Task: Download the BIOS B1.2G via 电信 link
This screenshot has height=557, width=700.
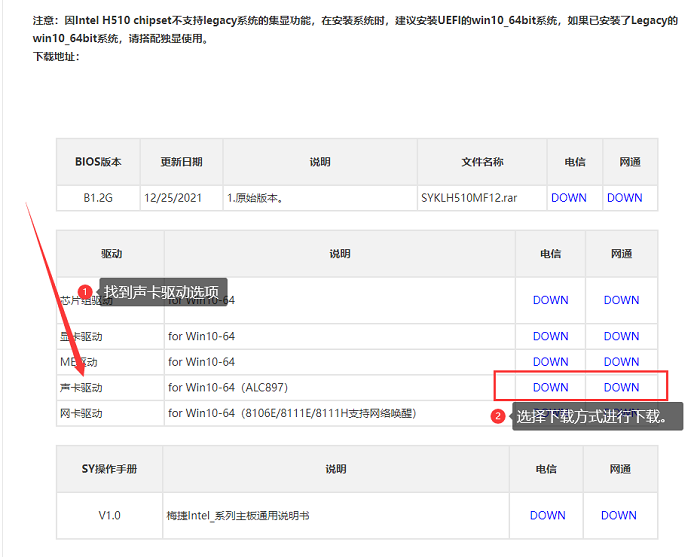Action: coord(568,198)
